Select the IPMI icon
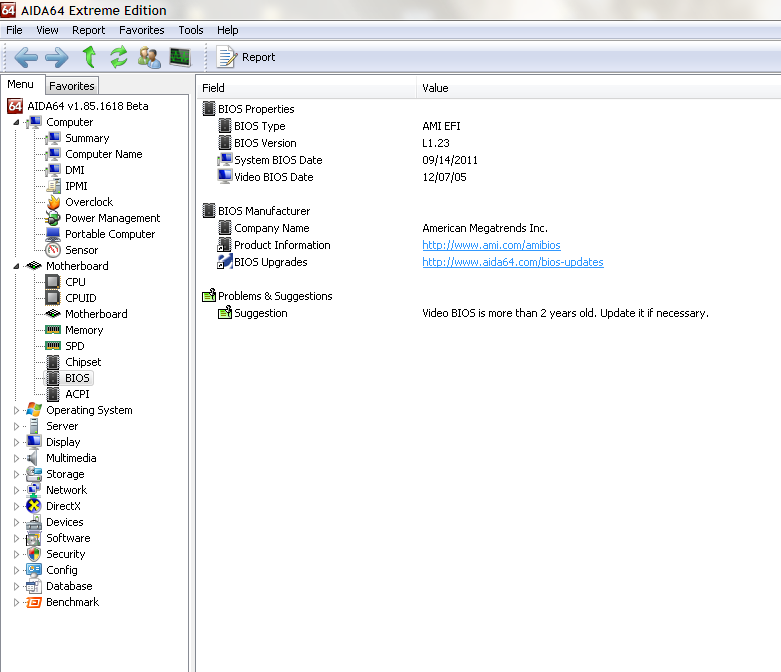 (x=53, y=186)
